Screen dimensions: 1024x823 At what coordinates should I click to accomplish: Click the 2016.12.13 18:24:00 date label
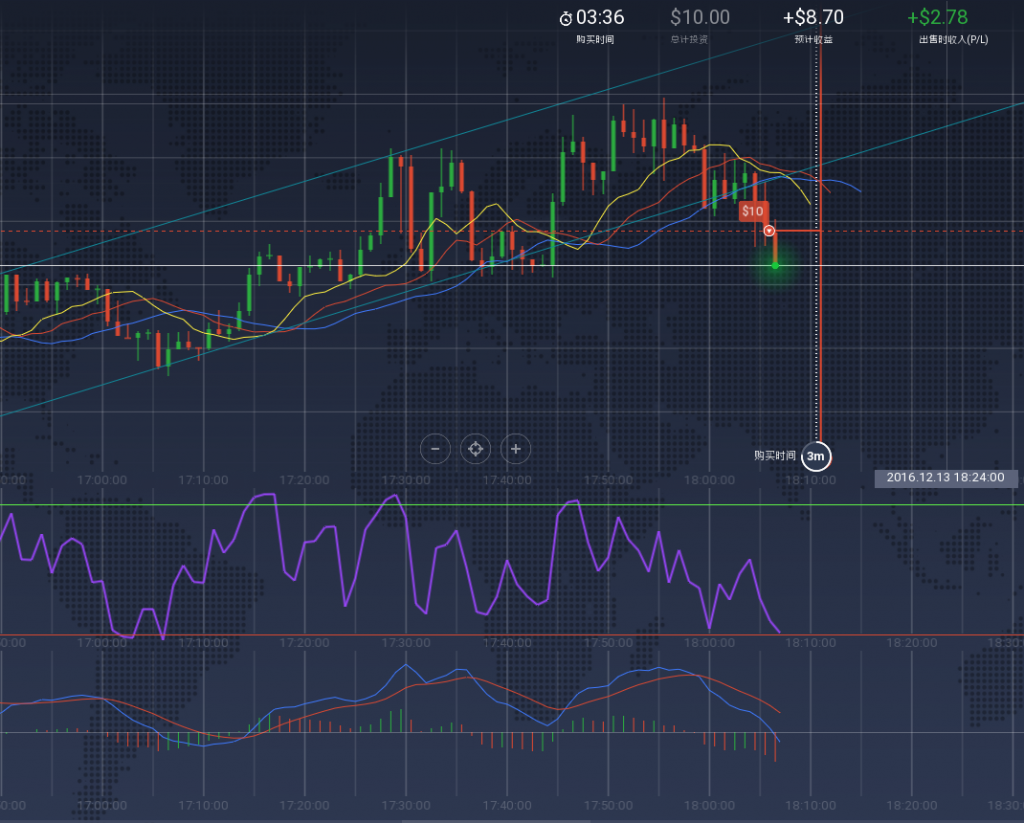click(x=944, y=478)
